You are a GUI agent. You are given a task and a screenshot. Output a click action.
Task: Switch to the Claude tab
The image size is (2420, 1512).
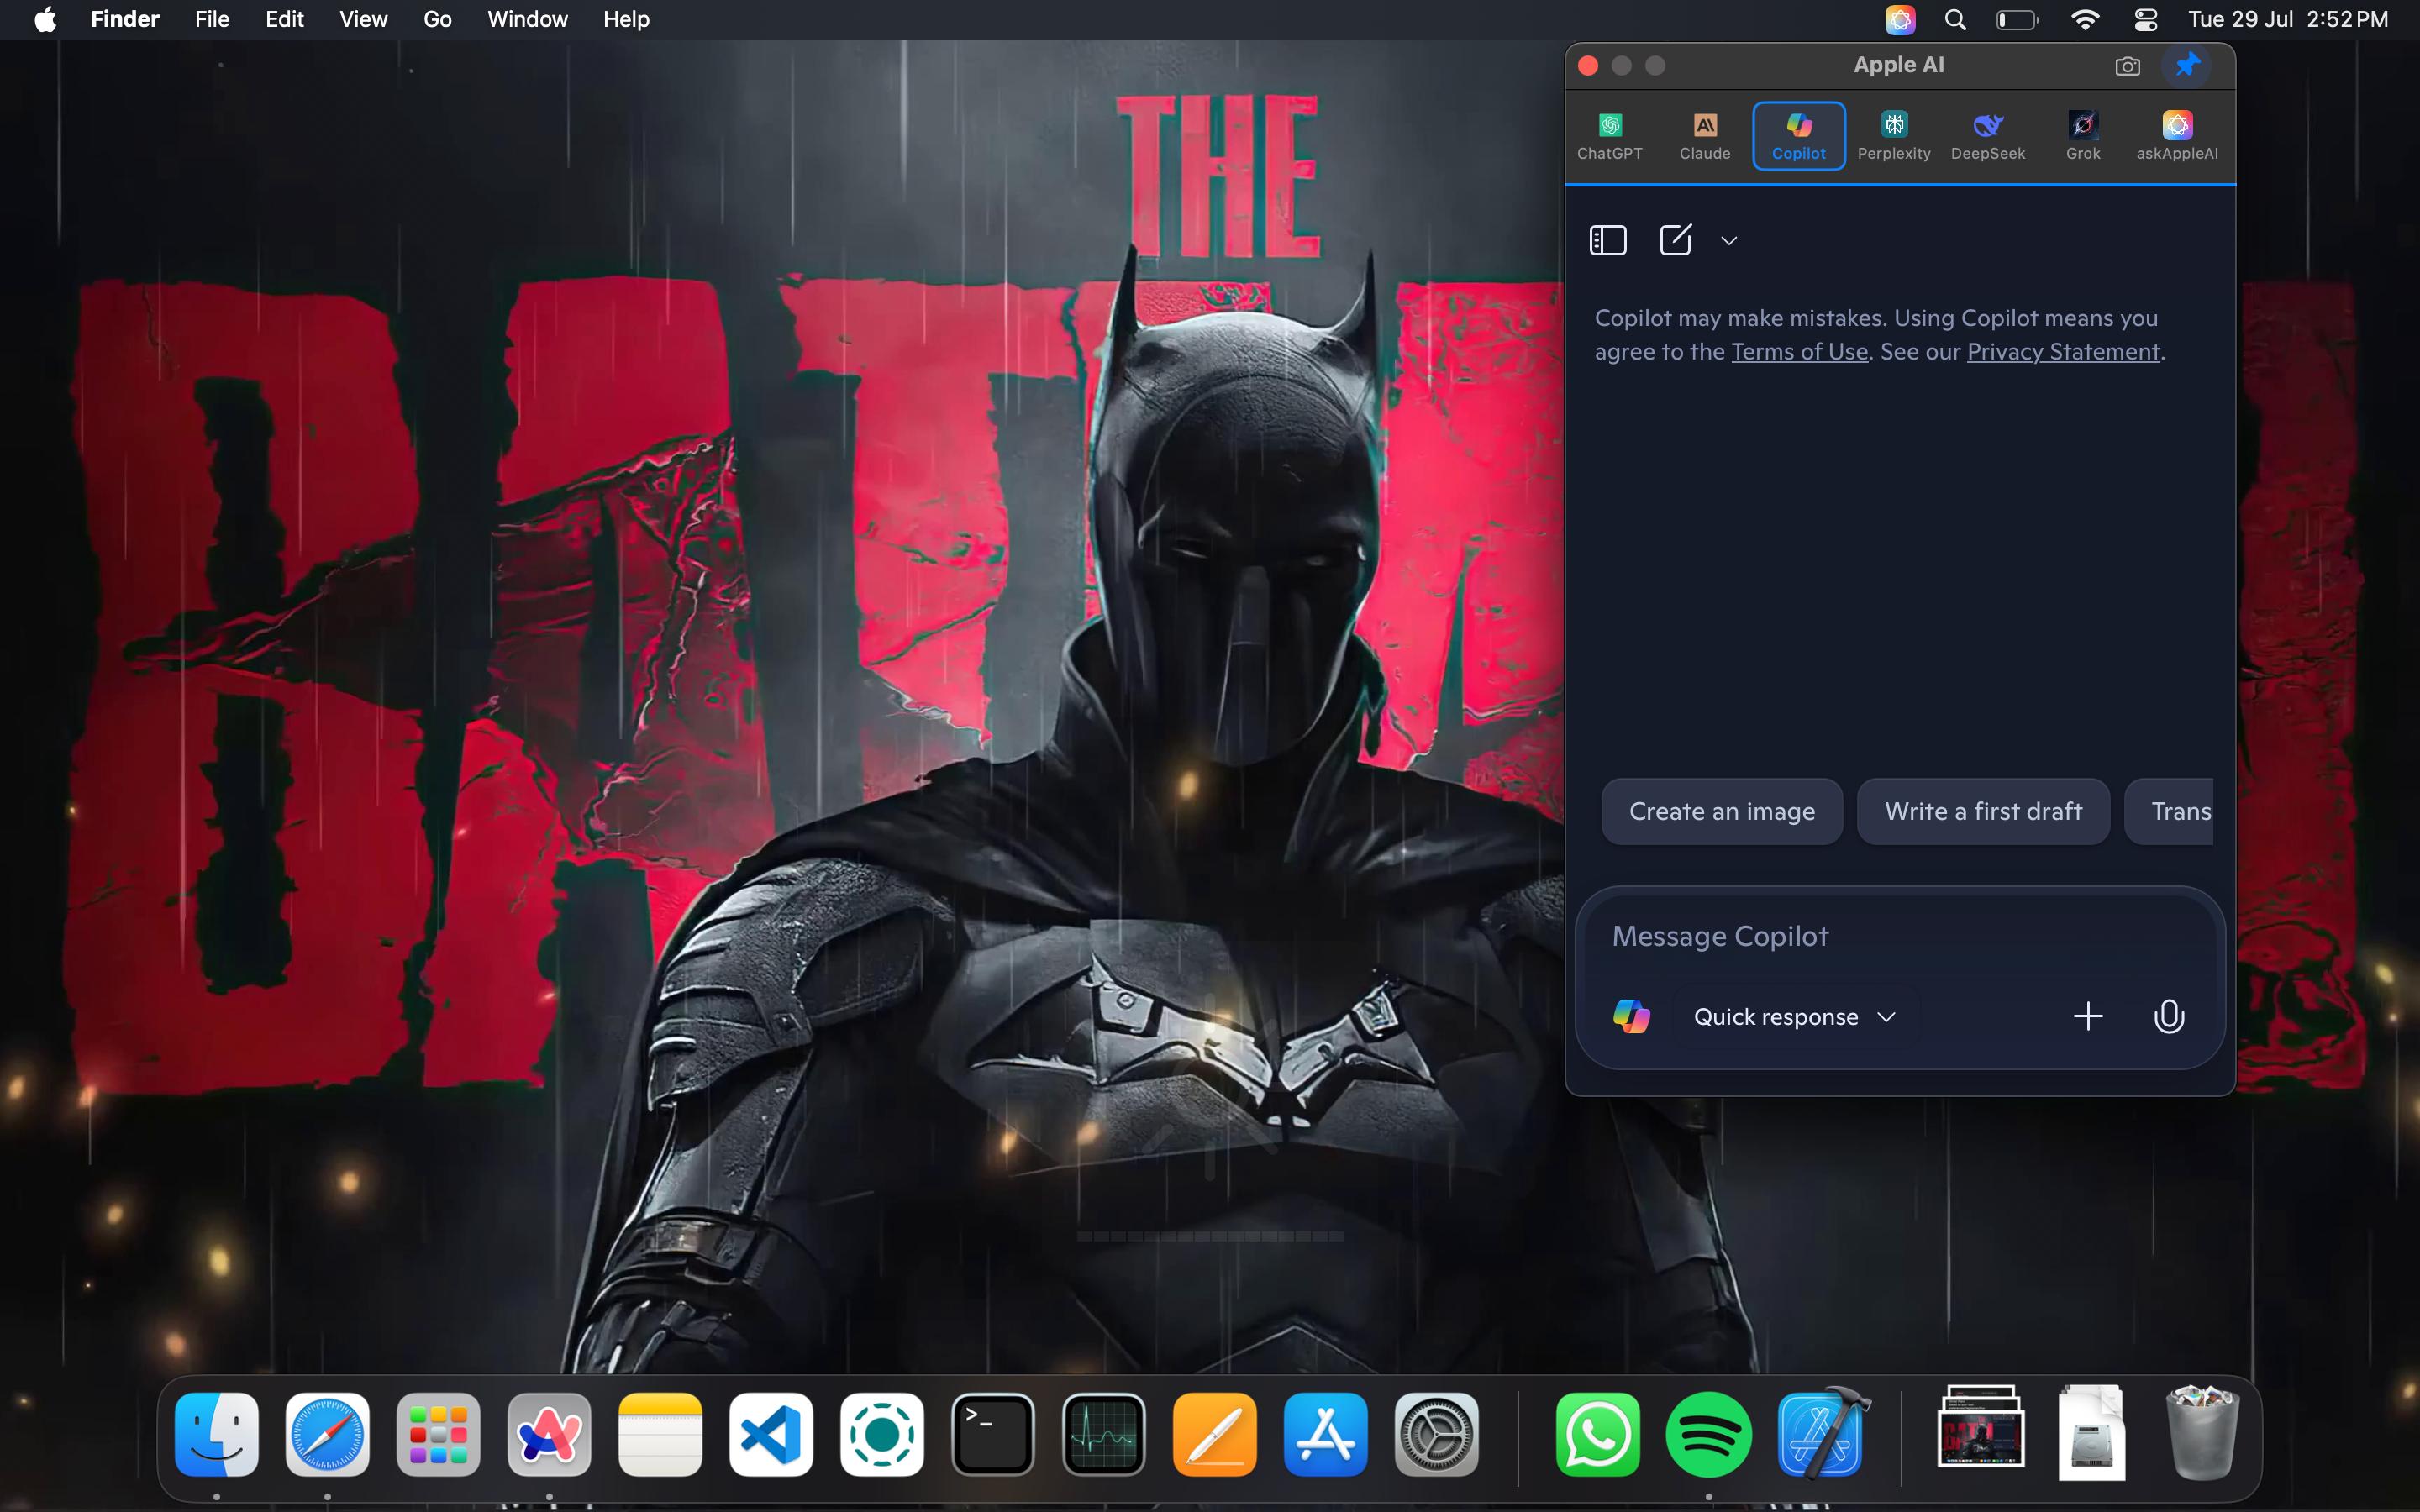tap(1704, 136)
